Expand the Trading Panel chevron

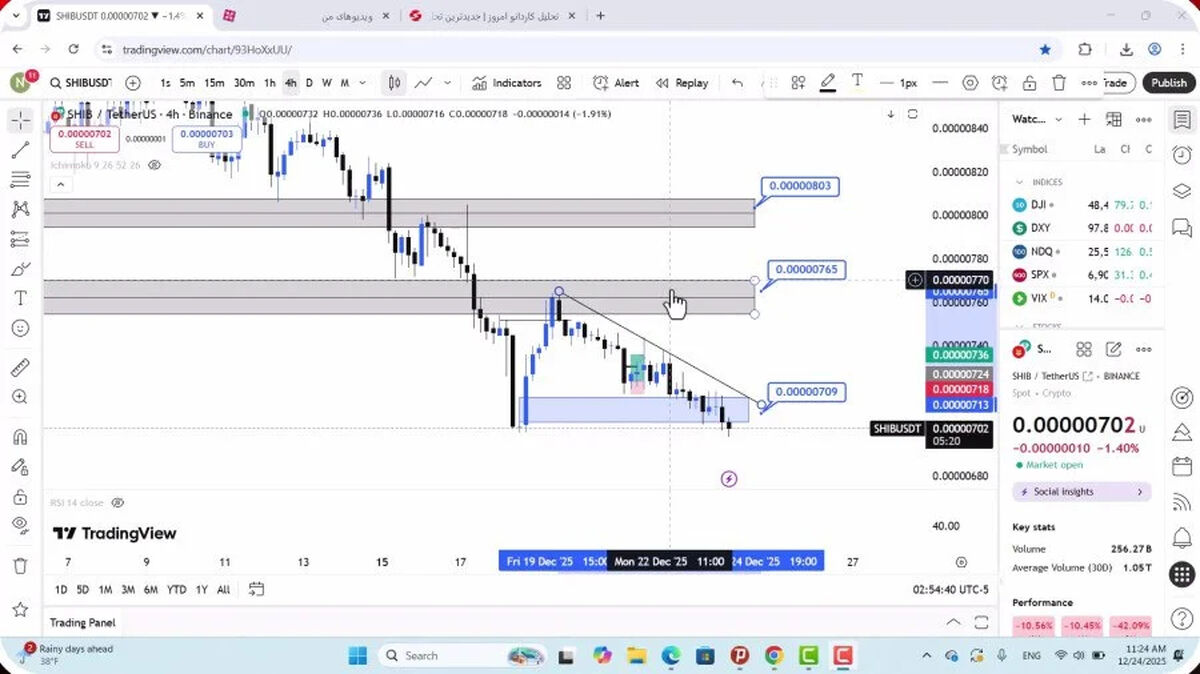click(x=954, y=622)
